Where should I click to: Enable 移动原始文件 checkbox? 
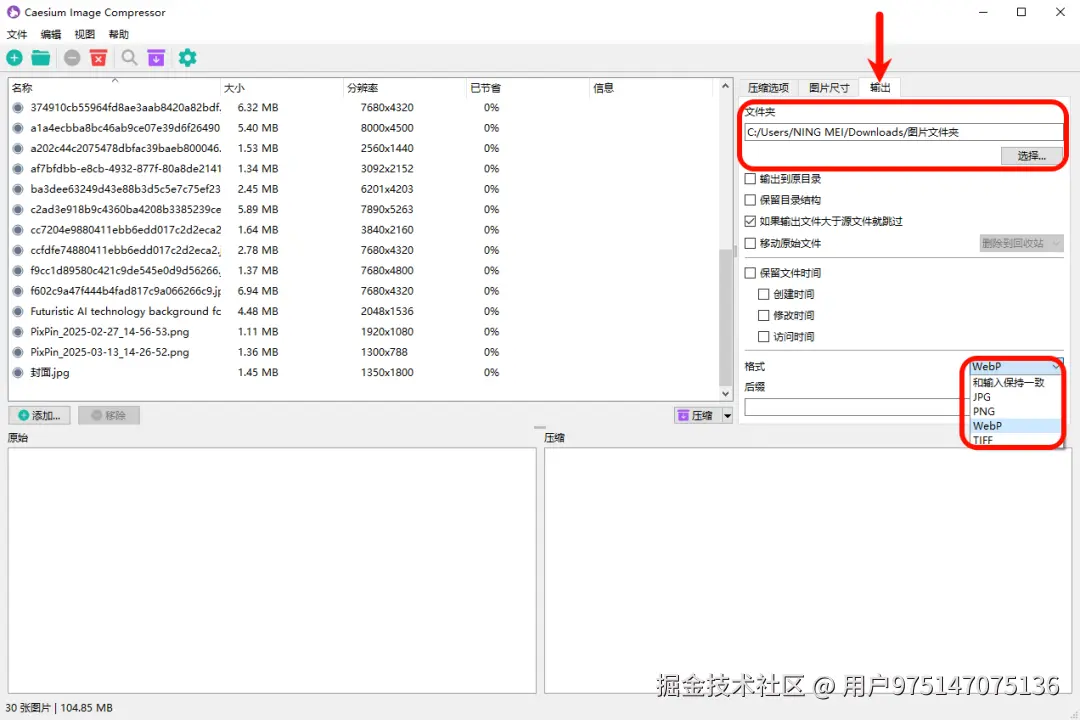tap(750, 243)
